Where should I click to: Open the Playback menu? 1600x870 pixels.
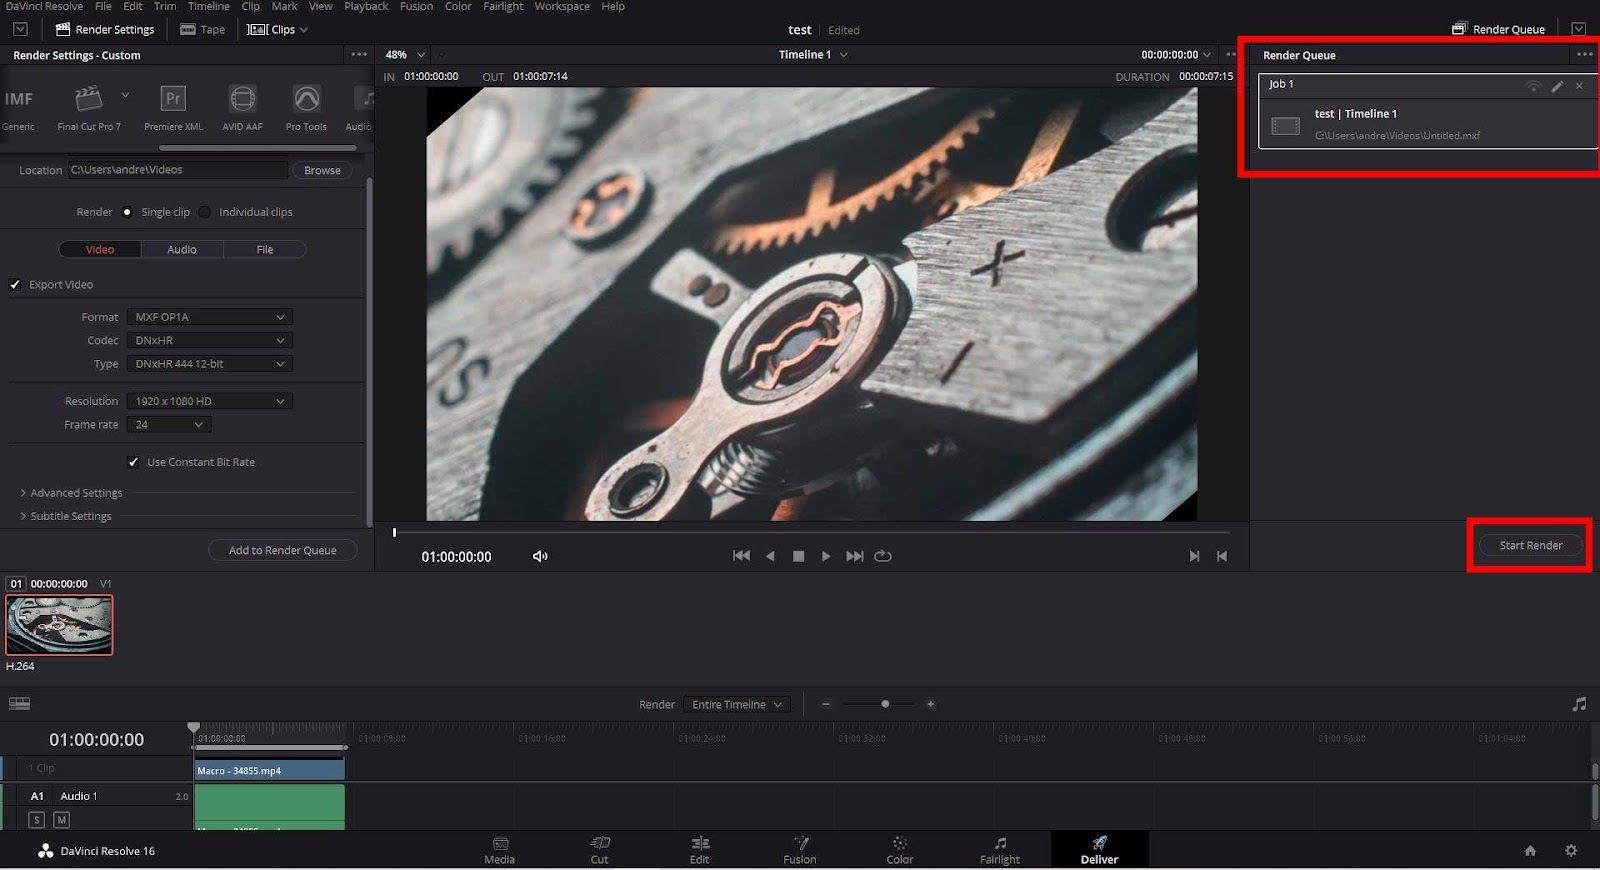pyautogui.click(x=366, y=6)
